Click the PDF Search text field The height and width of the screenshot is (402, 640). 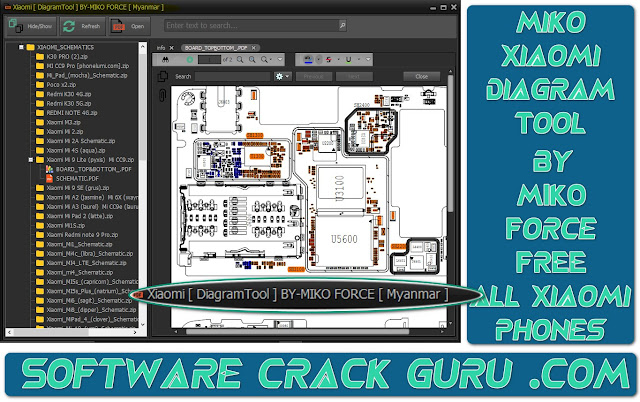[x=233, y=76]
